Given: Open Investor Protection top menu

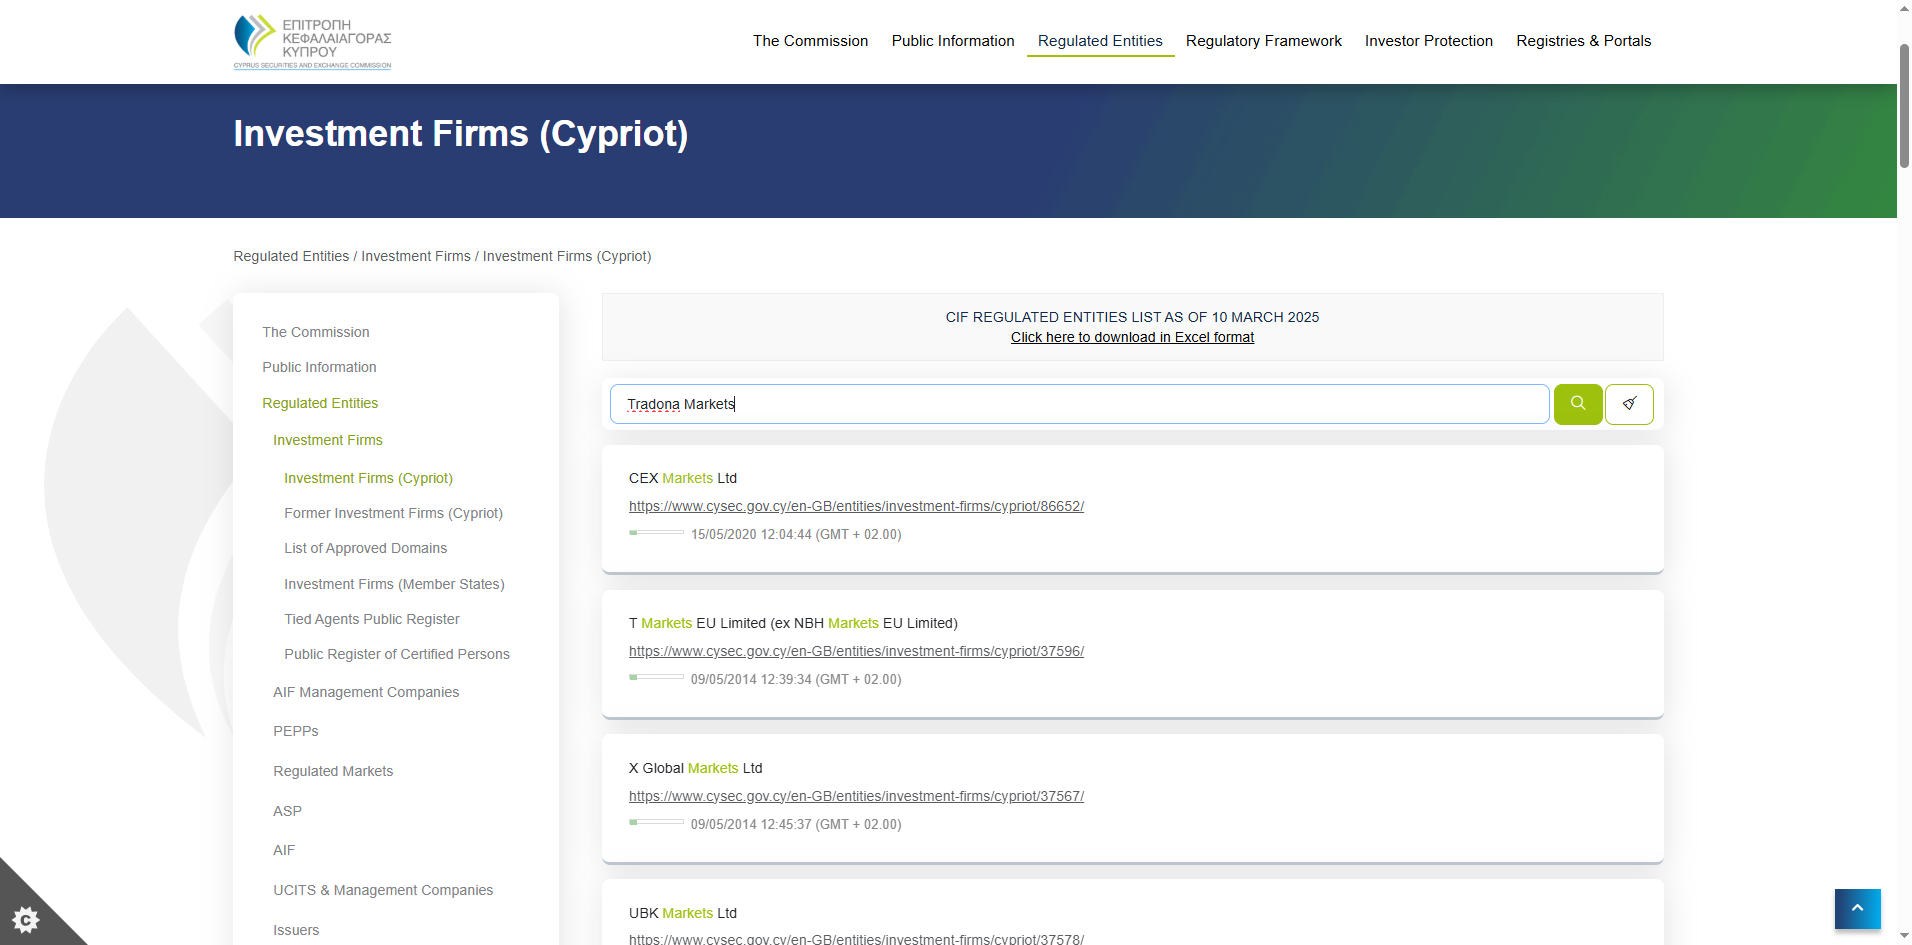Looking at the screenshot, I should point(1428,41).
